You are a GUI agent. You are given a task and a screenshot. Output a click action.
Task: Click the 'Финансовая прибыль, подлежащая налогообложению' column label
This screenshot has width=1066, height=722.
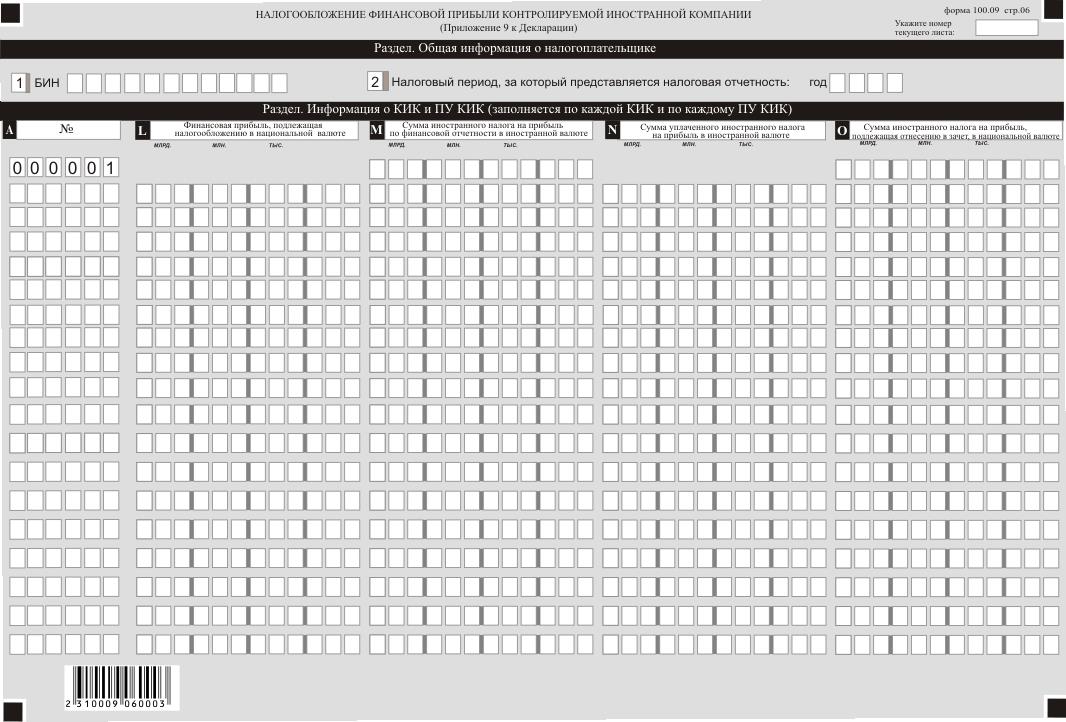click(253, 130)
